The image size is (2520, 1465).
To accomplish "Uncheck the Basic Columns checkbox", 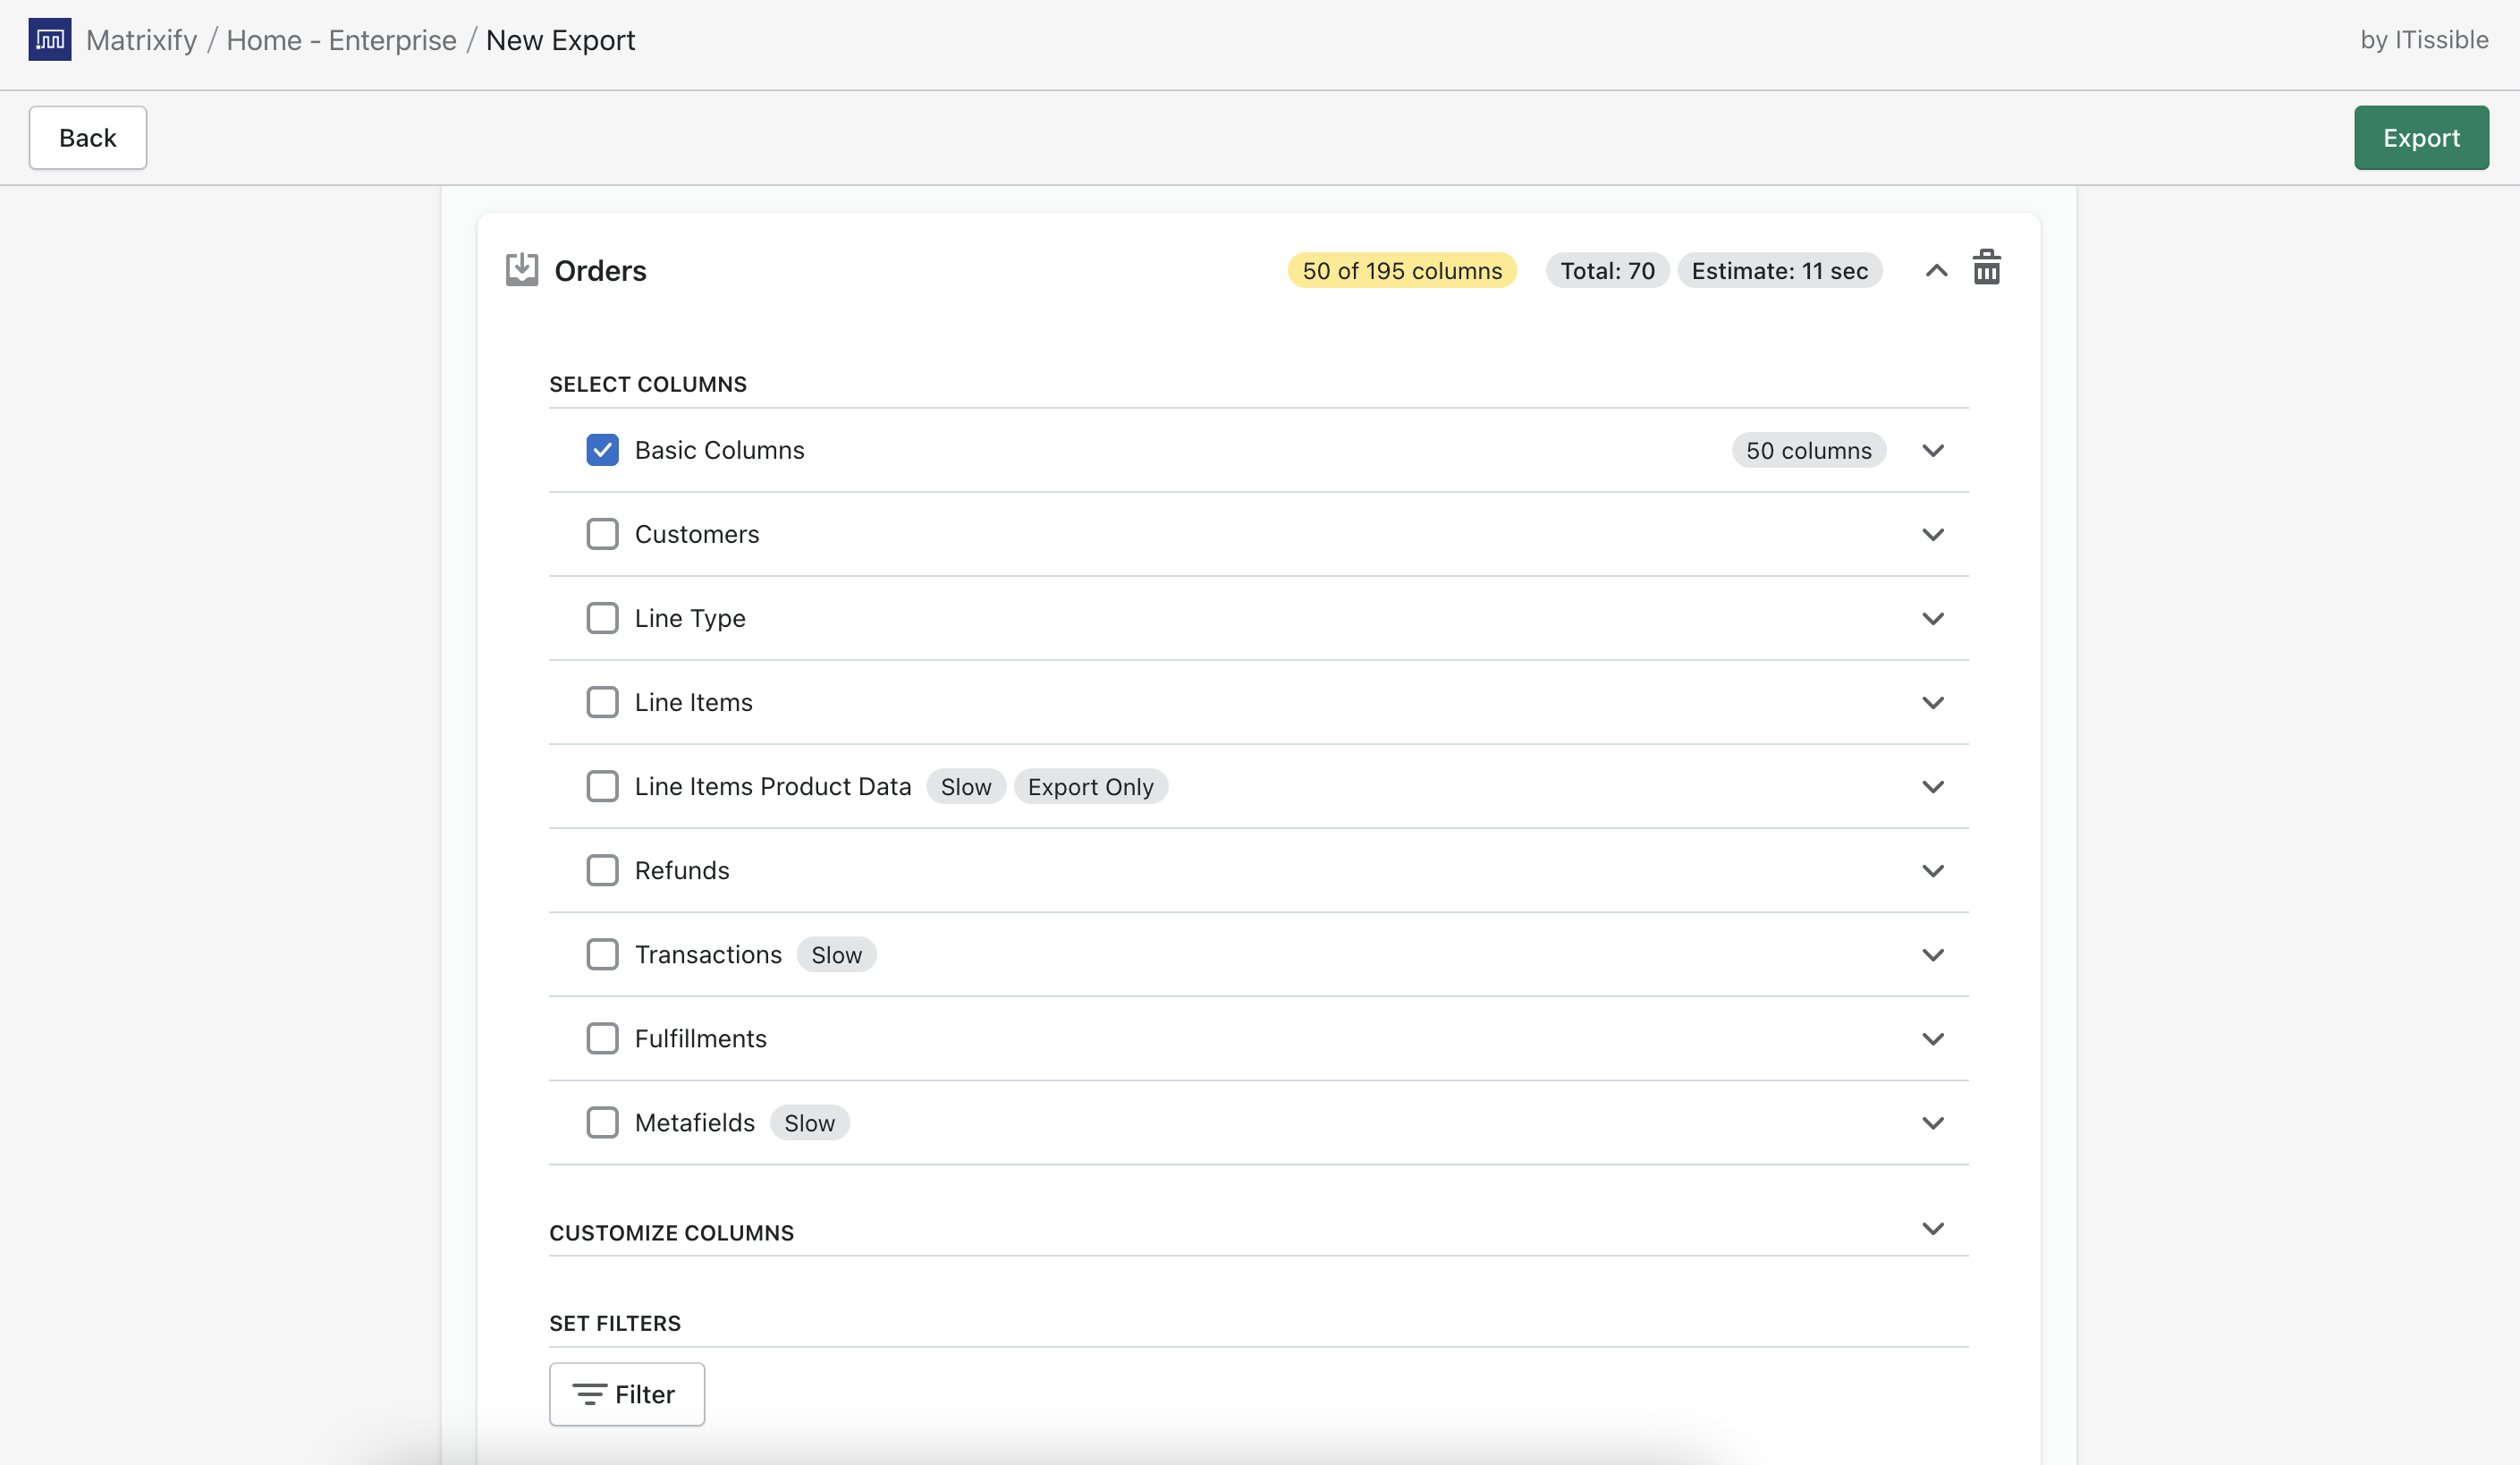I will [x=602, y=450].
